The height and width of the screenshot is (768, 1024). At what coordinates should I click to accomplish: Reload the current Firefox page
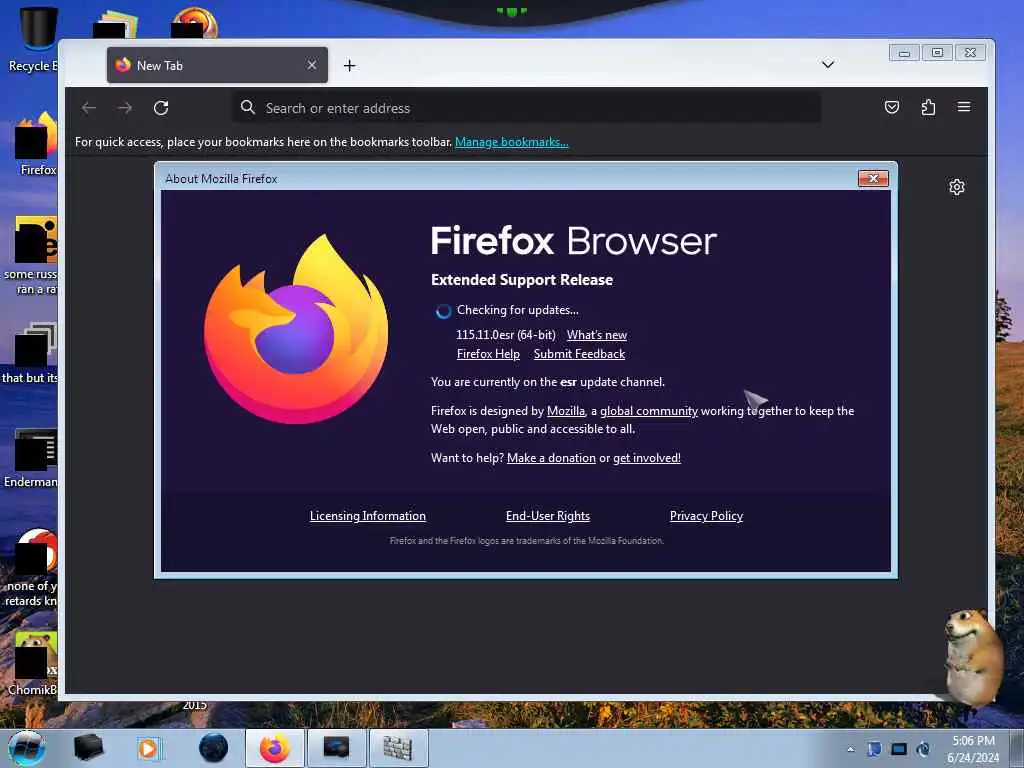pos(161,108)
